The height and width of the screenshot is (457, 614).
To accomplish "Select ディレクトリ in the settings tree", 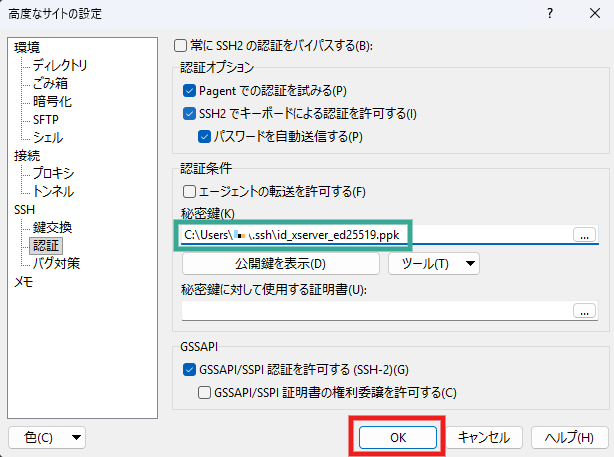I will point(60,66).
